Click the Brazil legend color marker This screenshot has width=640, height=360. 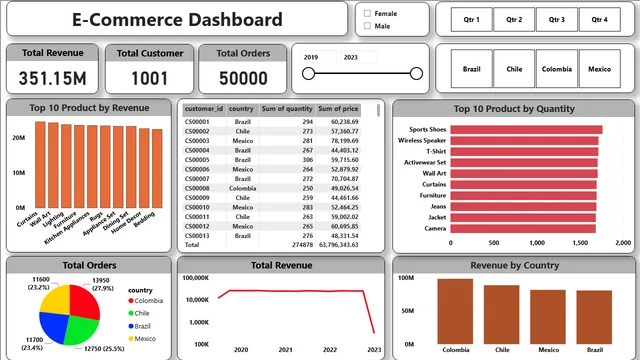click(131, 326)
